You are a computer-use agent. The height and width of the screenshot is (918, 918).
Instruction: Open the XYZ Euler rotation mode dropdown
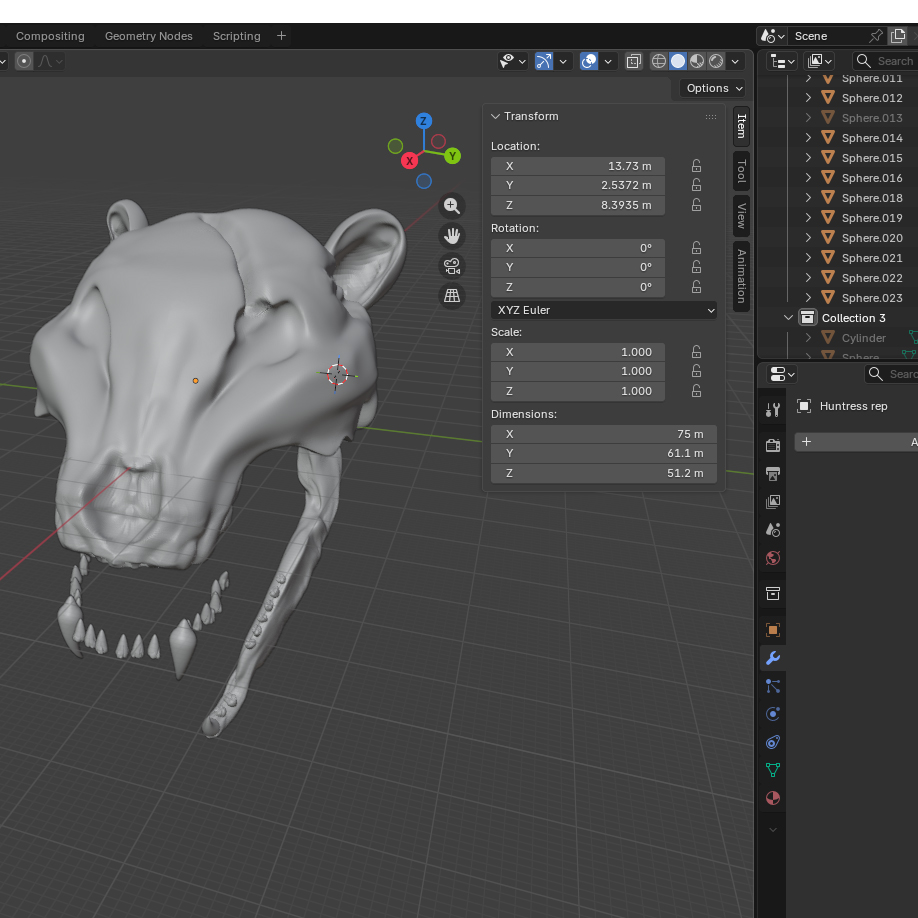[x=604, y=310]
